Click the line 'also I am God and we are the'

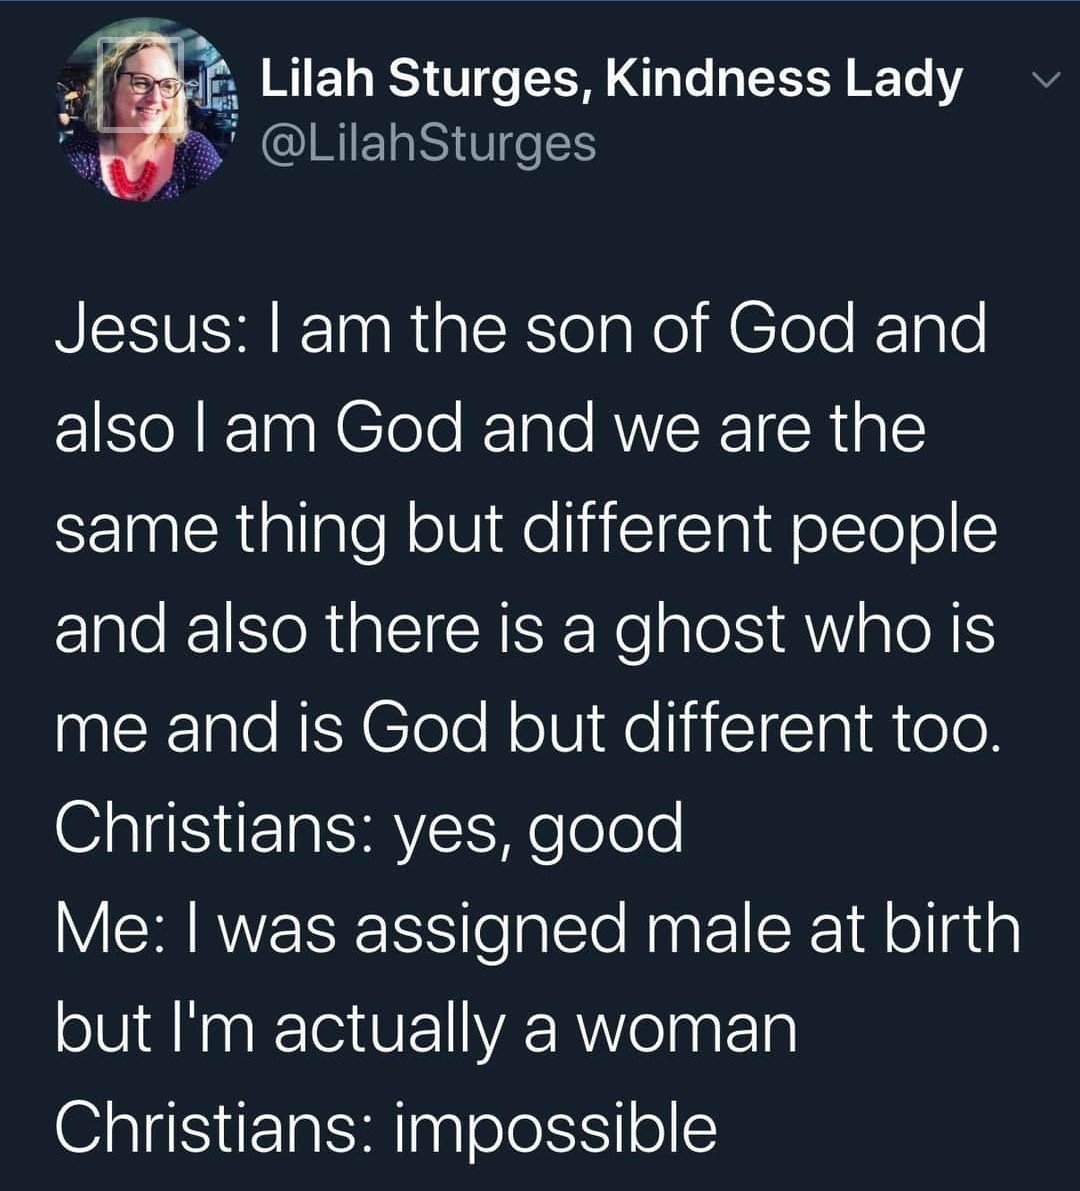[490, 428]
